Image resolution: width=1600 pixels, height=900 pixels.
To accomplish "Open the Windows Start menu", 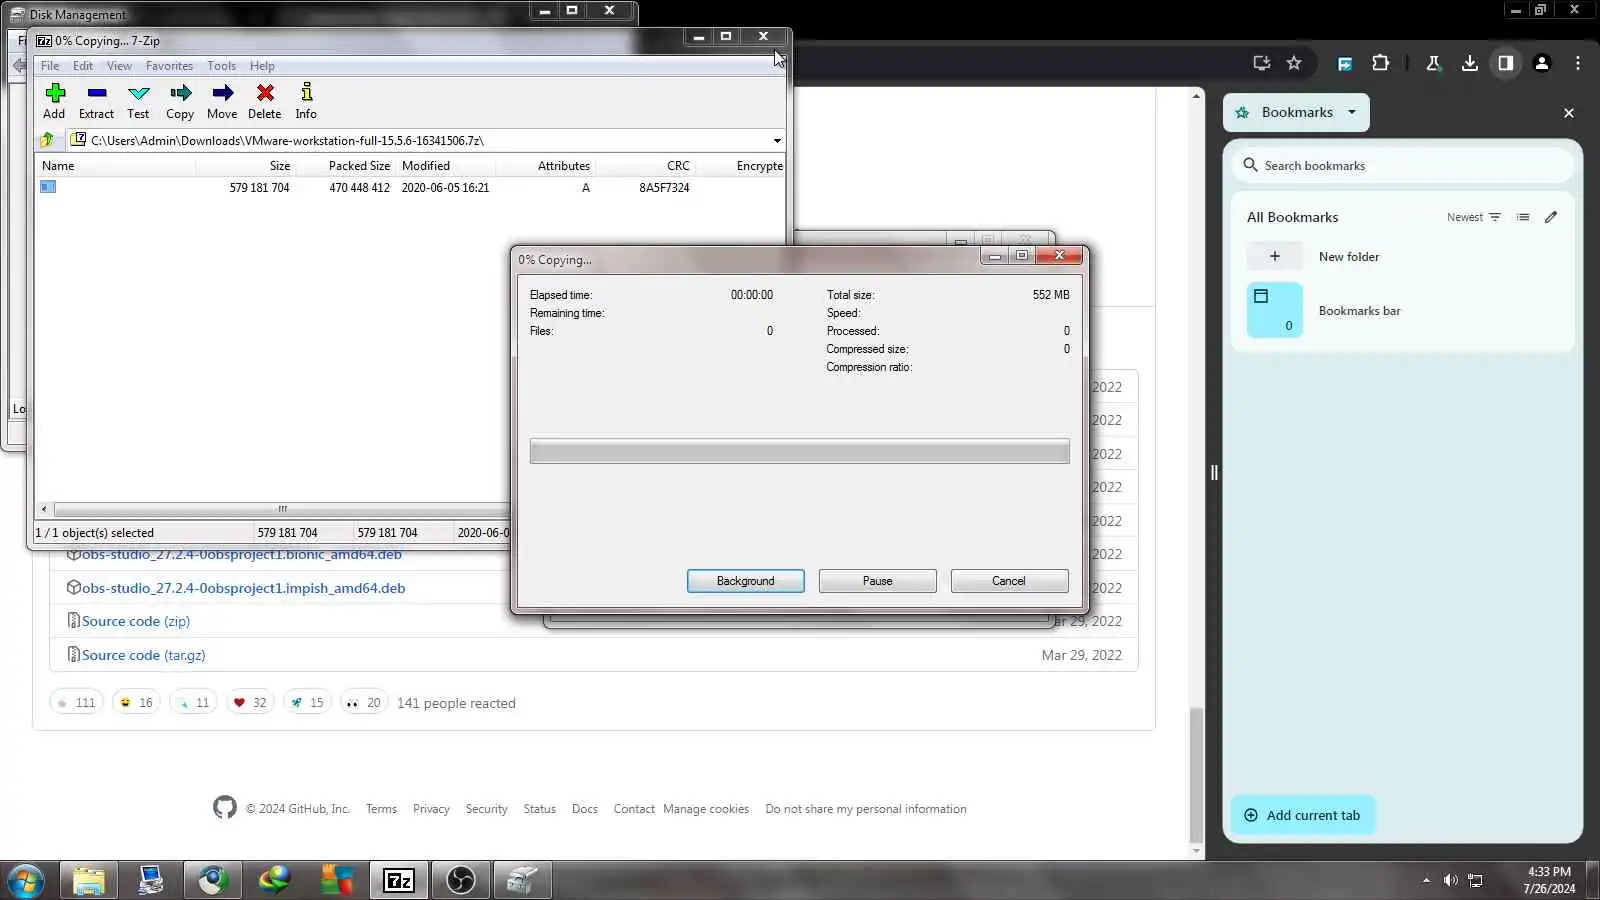I will pyautogui.click(x=25, y=881).
